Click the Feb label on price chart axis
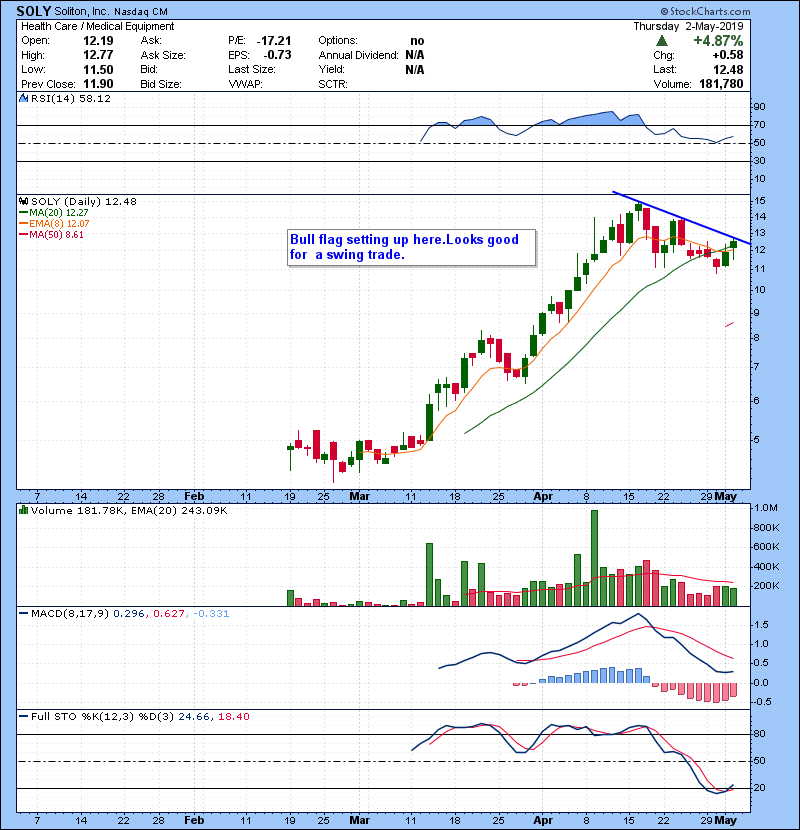This screenshot has width=800, height=830. (x=194, y=496)
